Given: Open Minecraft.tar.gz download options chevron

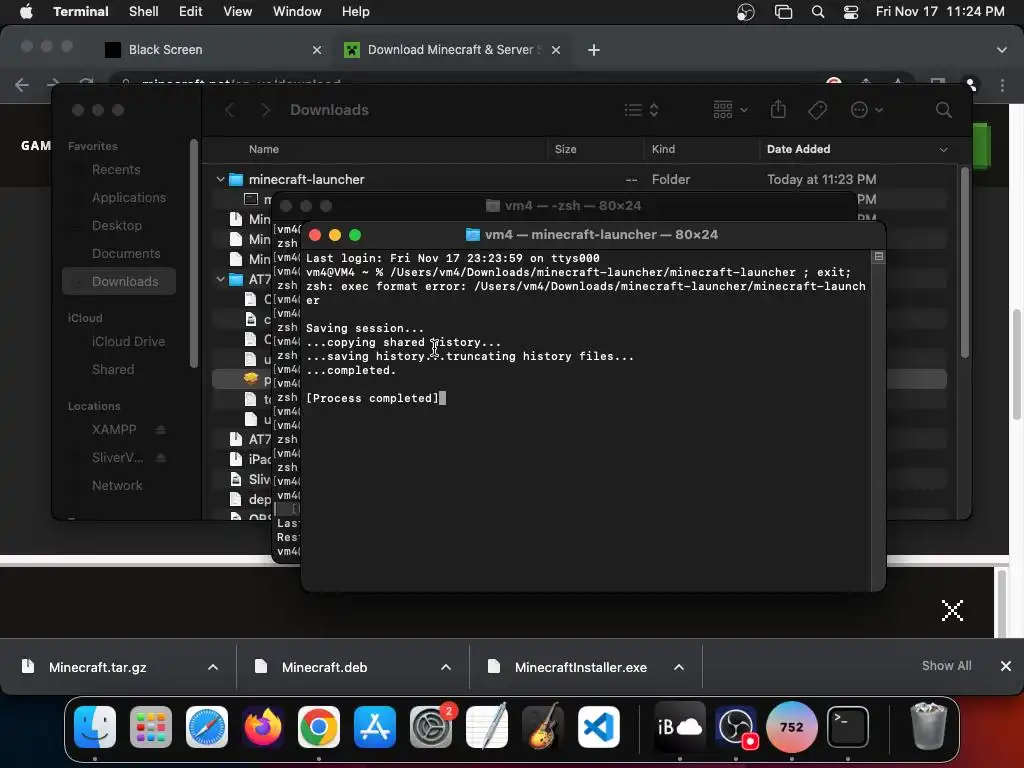Looking at the screenshot, I should (x=213, y=667).
